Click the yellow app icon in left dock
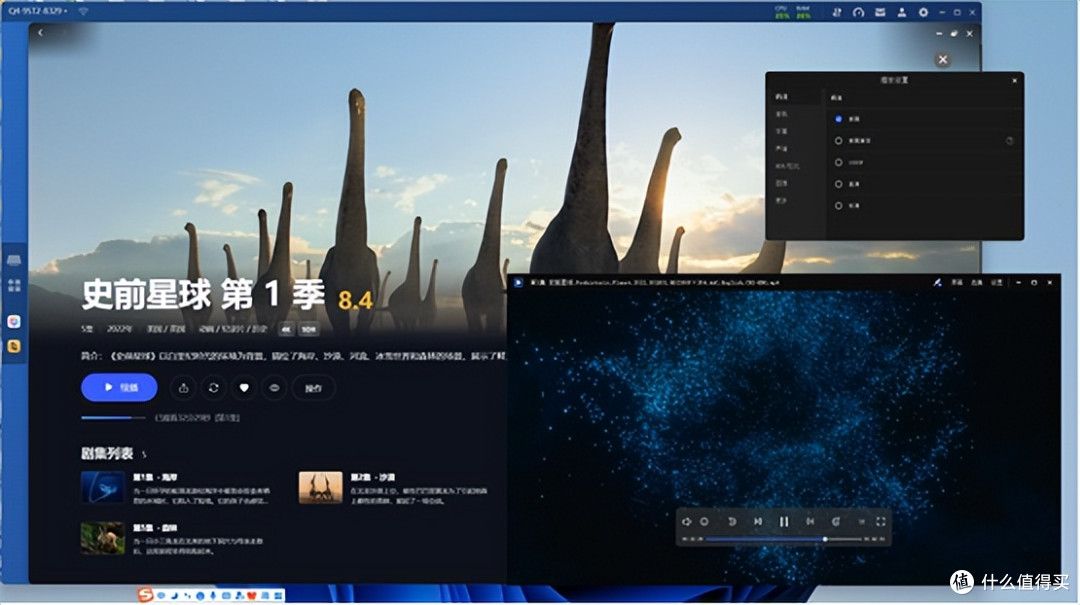Viewport: 1080px width, 605px height. tap(14, 347)
